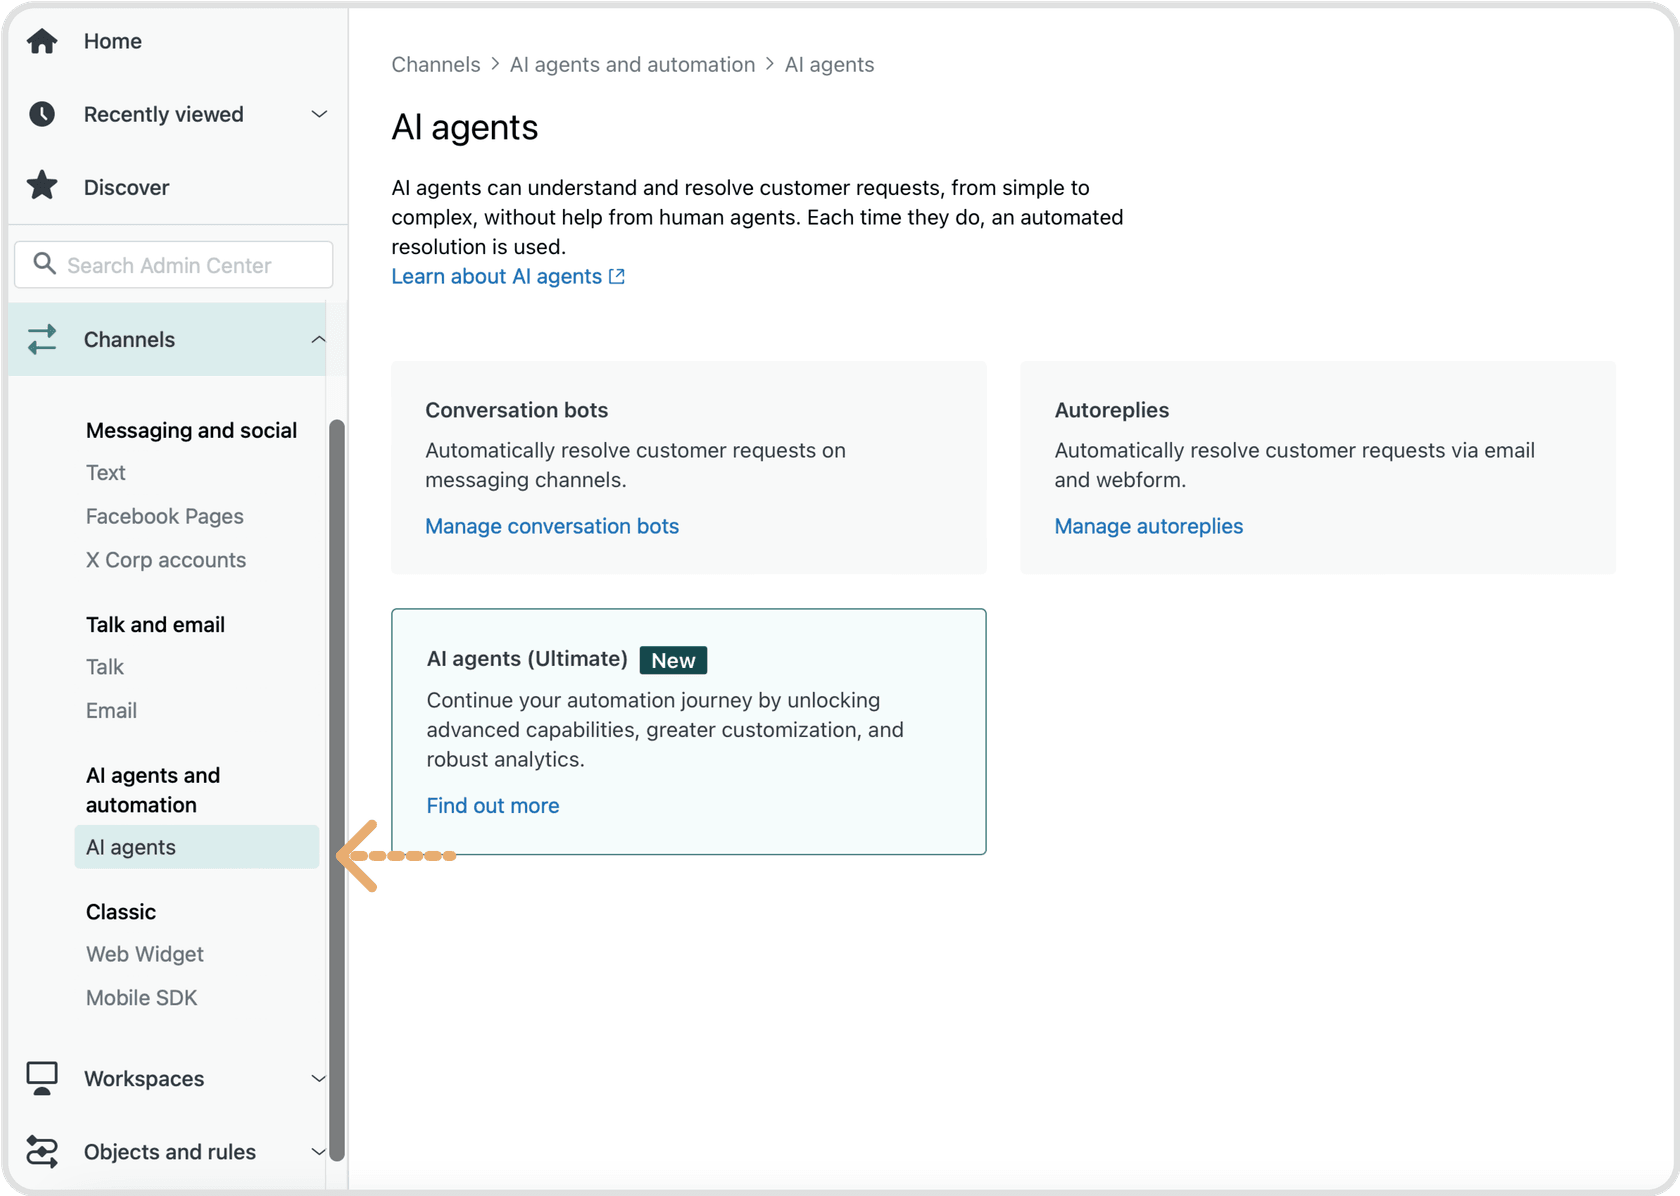This screenshot has width=1680, height=1196.
Task: Click inside the Search Admin Center field
Action: pyautogui.click(x=170, y=264)
